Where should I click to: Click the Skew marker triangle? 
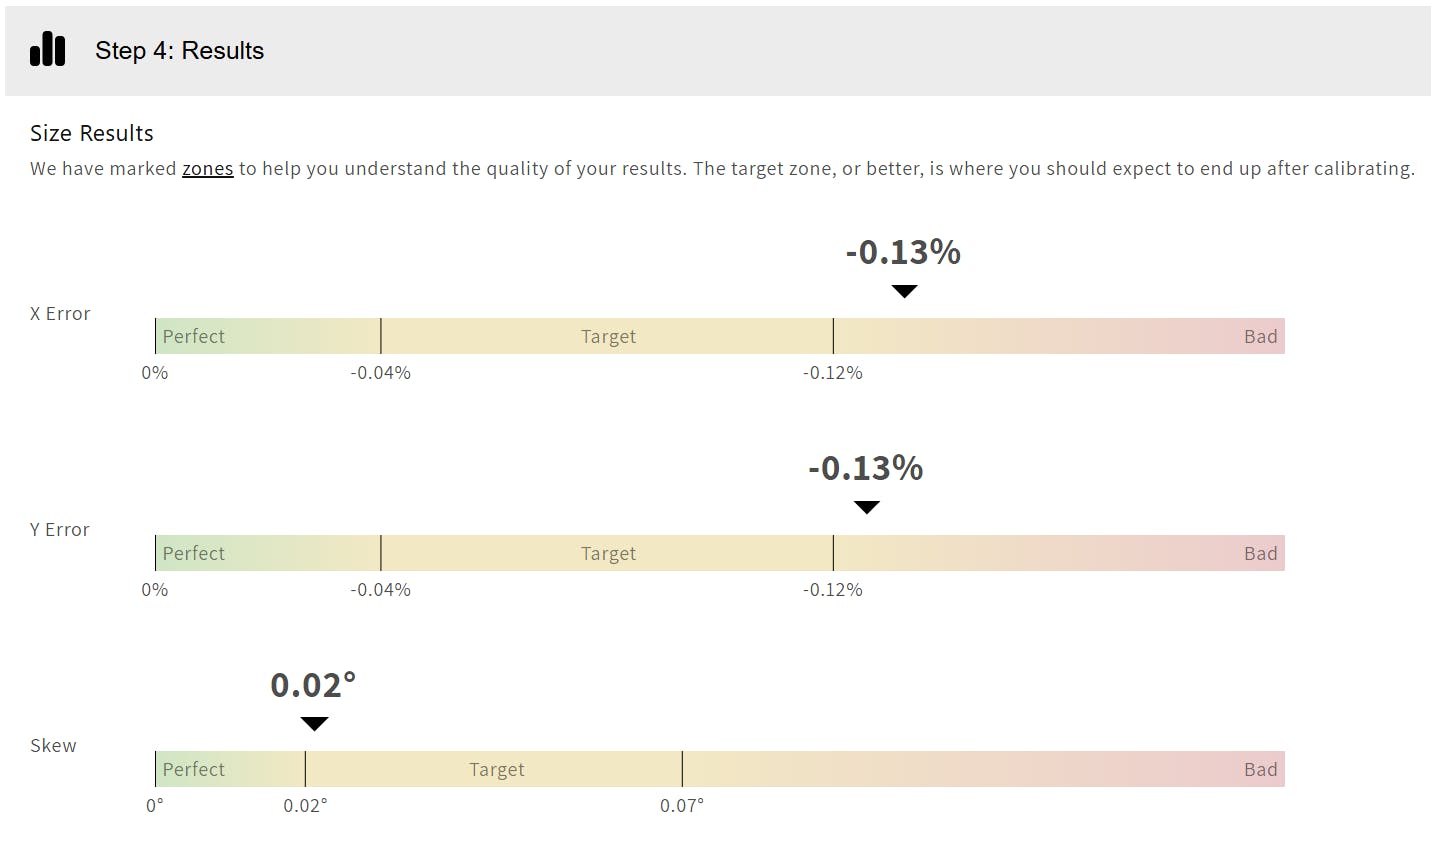coord(314,724)
